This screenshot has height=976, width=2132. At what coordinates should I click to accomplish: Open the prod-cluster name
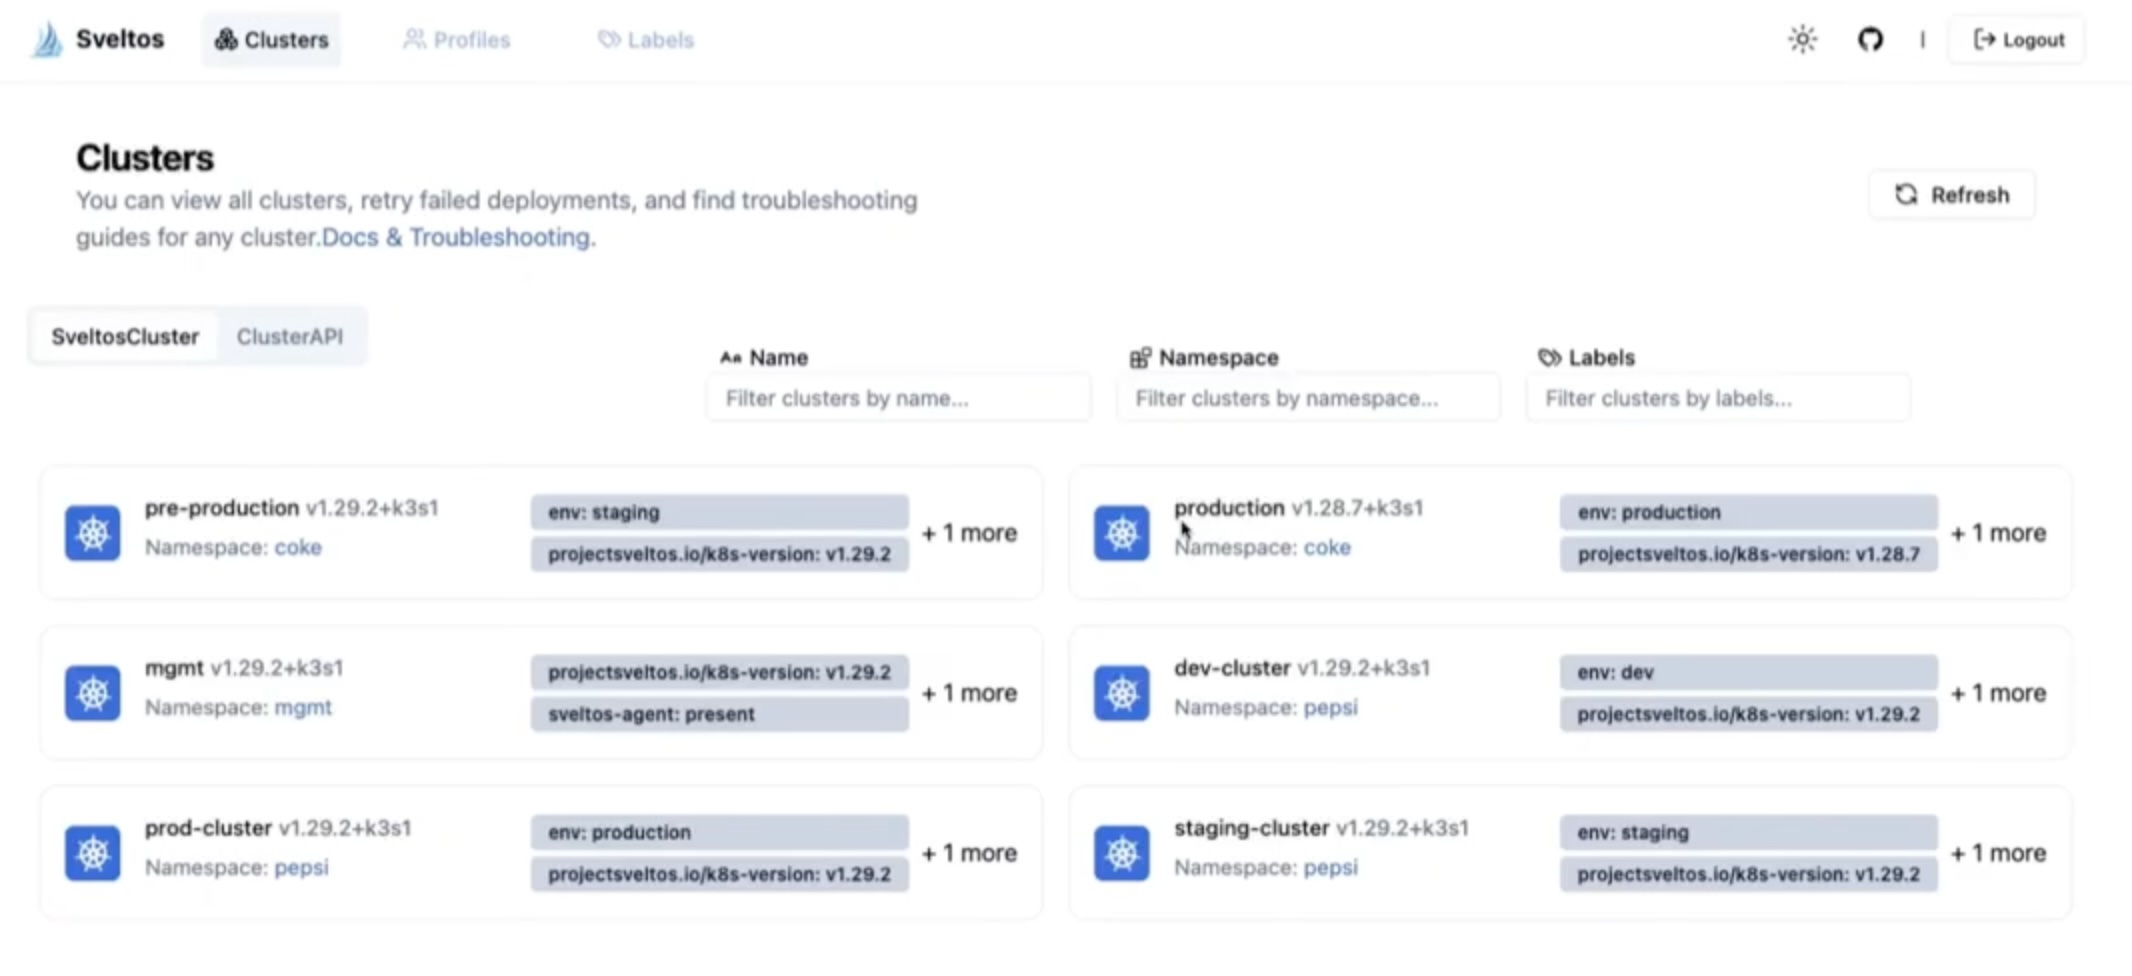pos(208,828)
